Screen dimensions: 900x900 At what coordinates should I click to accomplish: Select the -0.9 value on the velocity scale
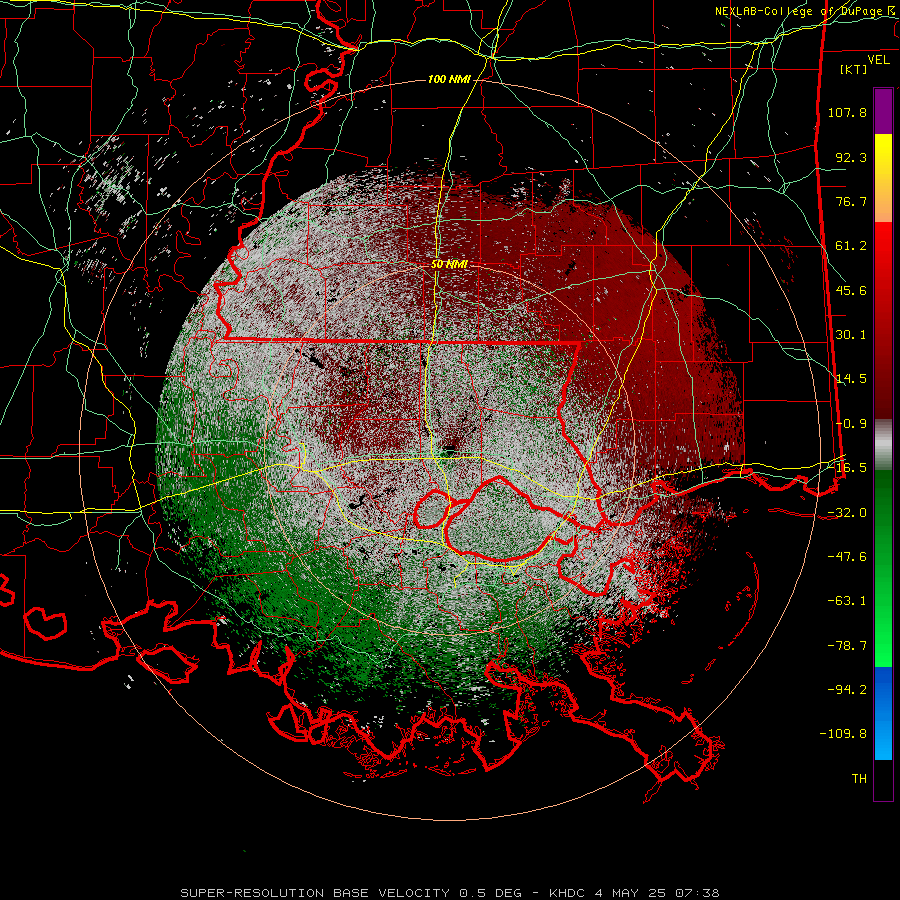pos(851,424)
